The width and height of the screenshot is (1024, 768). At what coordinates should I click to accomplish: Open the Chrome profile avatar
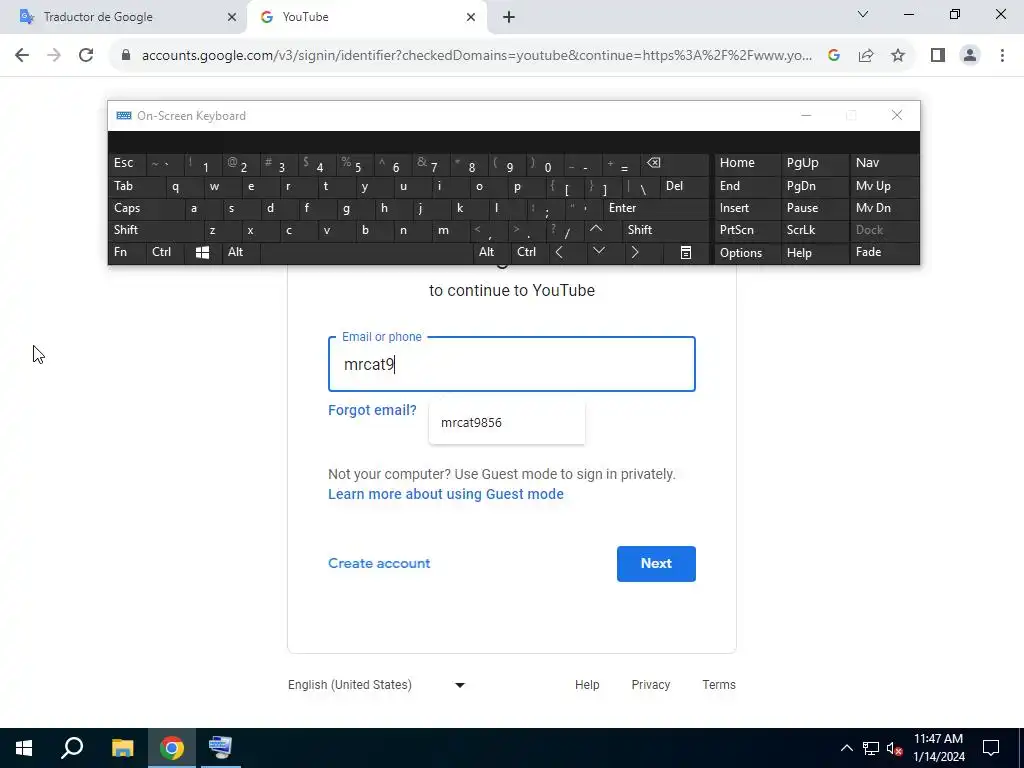(970, 55)
